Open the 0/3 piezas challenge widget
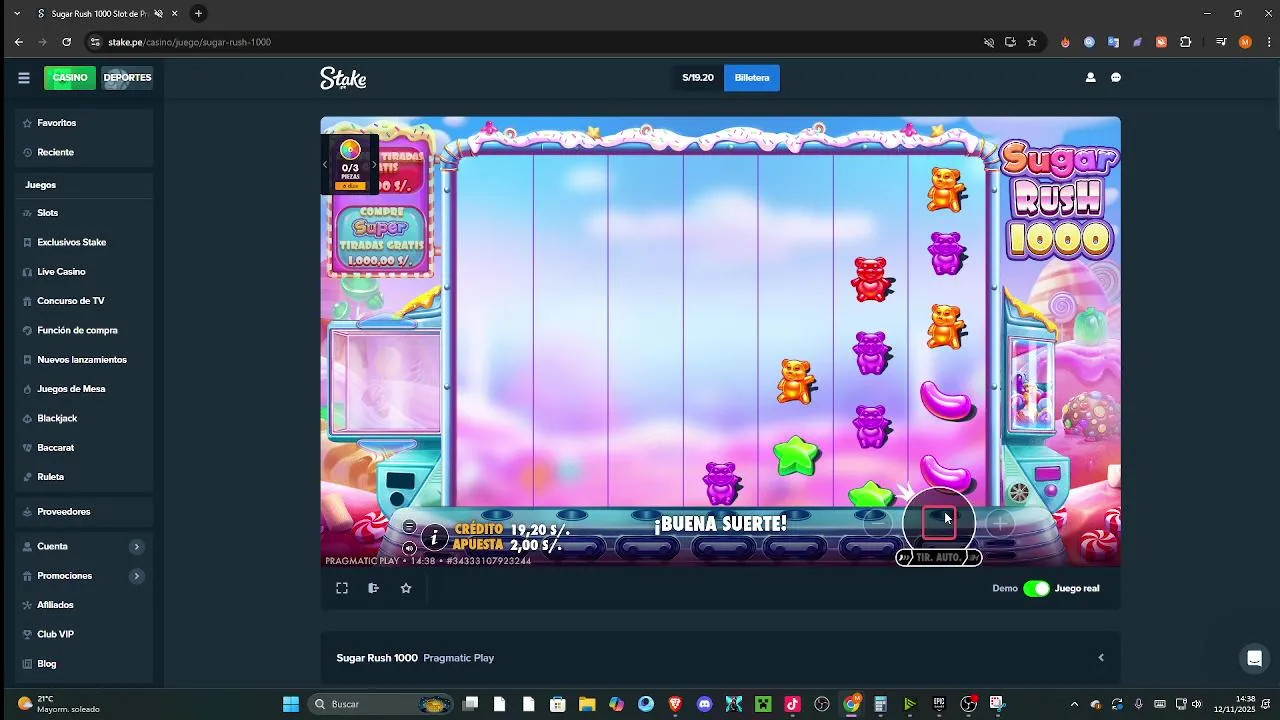Image resolution: width=1280 pixels, height=720 pixels. 350,164
